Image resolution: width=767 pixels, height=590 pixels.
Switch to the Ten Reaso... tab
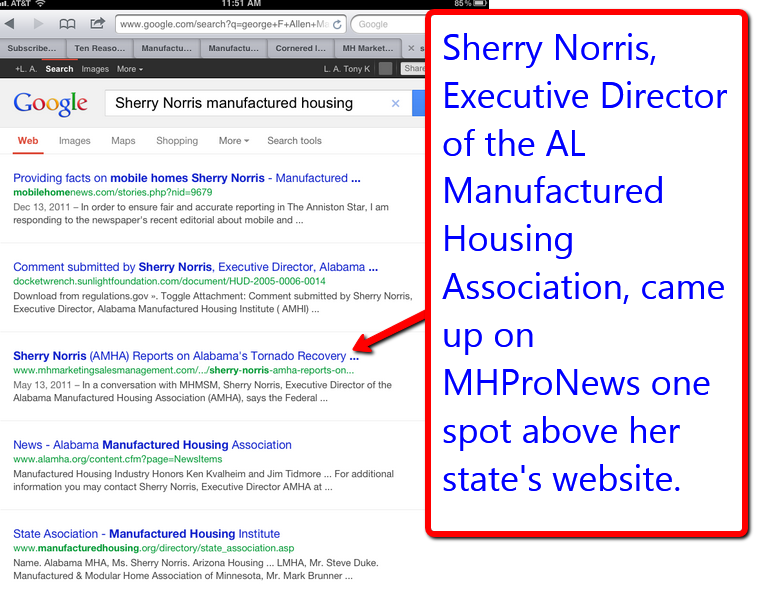99,48
